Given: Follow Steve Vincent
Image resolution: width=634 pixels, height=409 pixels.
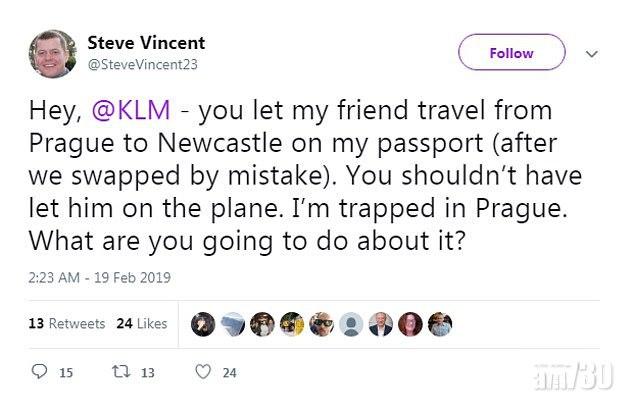Looking at the screenshot, I should point(511,53).
